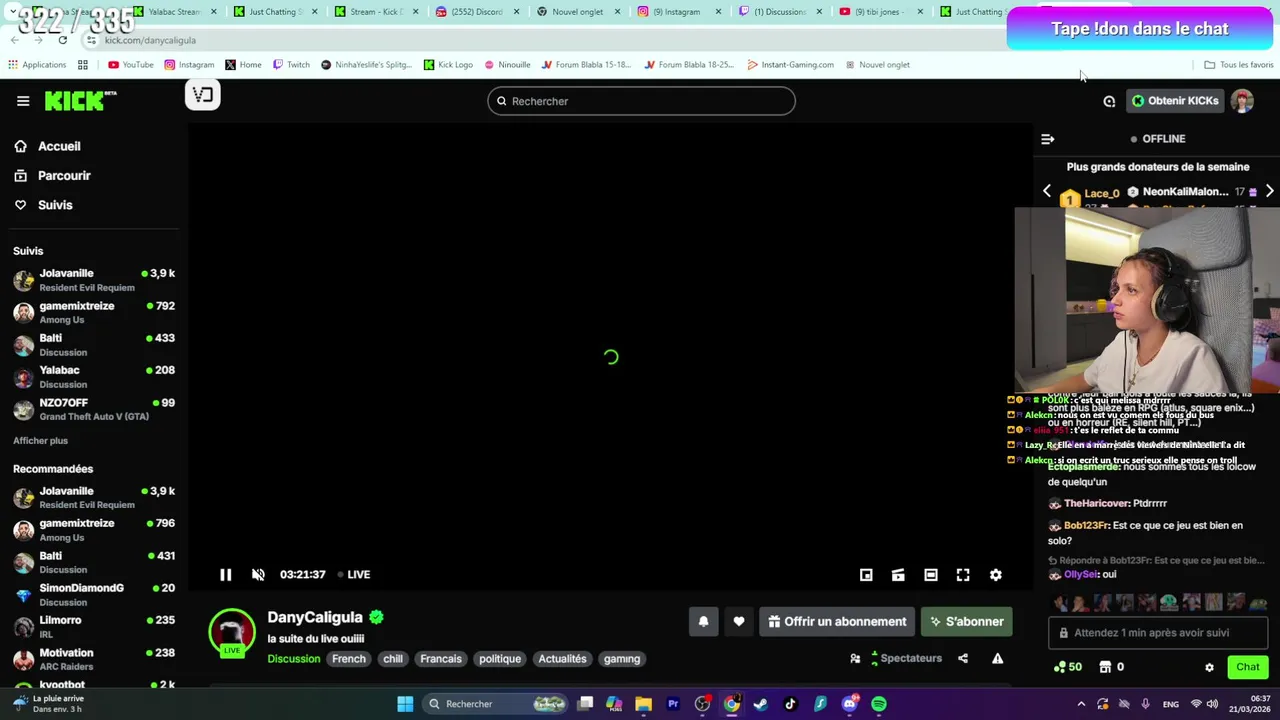Open the Windows Start menu
The image size is (1280, 720).
[x=405, y=704]
